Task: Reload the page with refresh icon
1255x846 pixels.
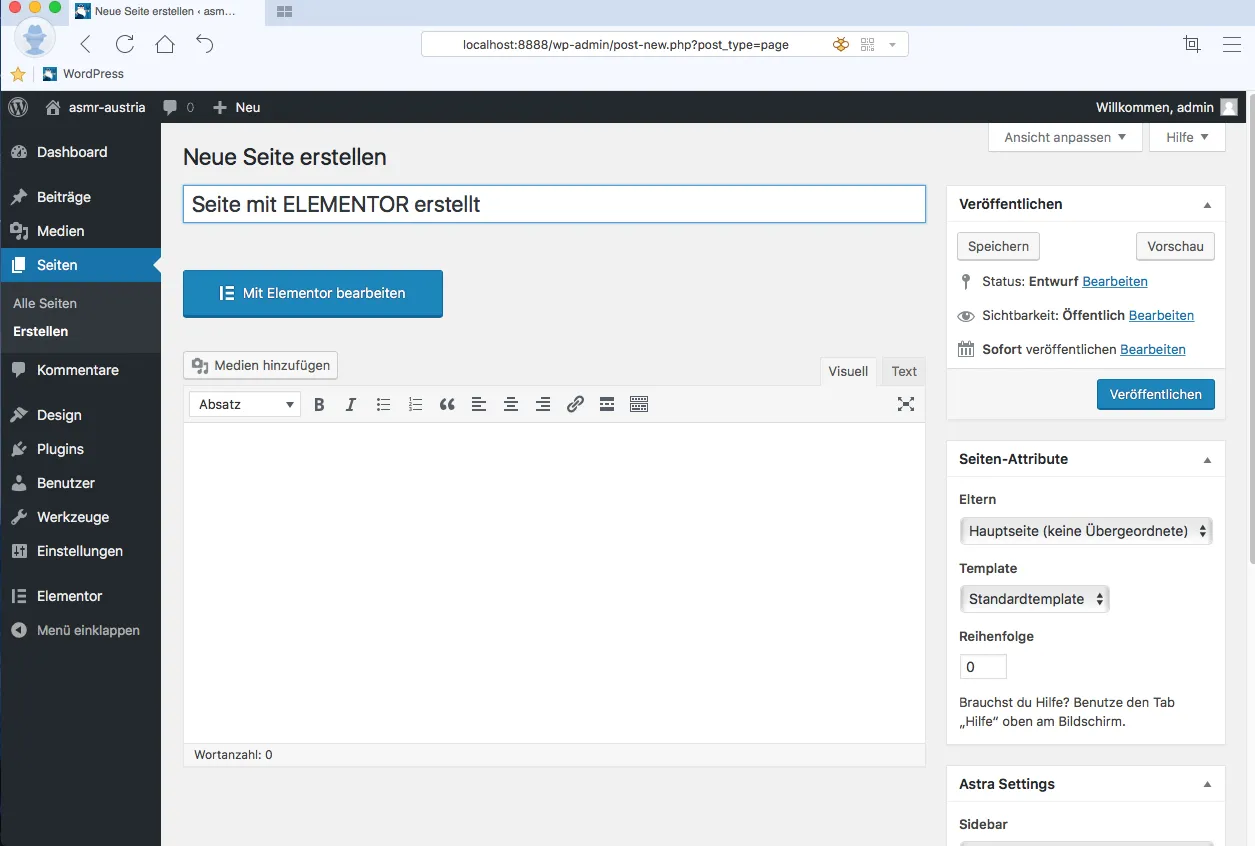Action: 125,44
